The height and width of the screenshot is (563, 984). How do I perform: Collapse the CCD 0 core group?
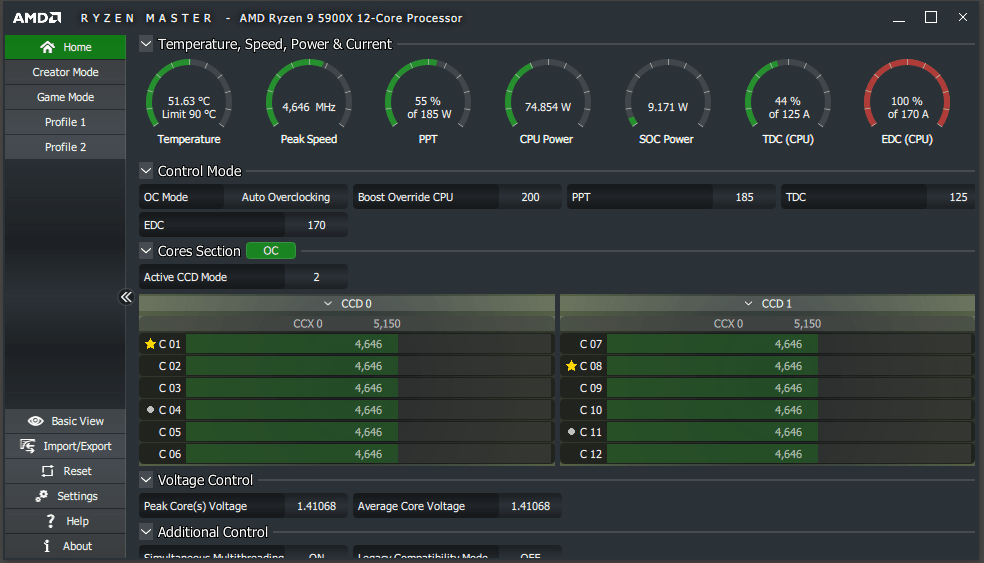[x=328, y=303]
